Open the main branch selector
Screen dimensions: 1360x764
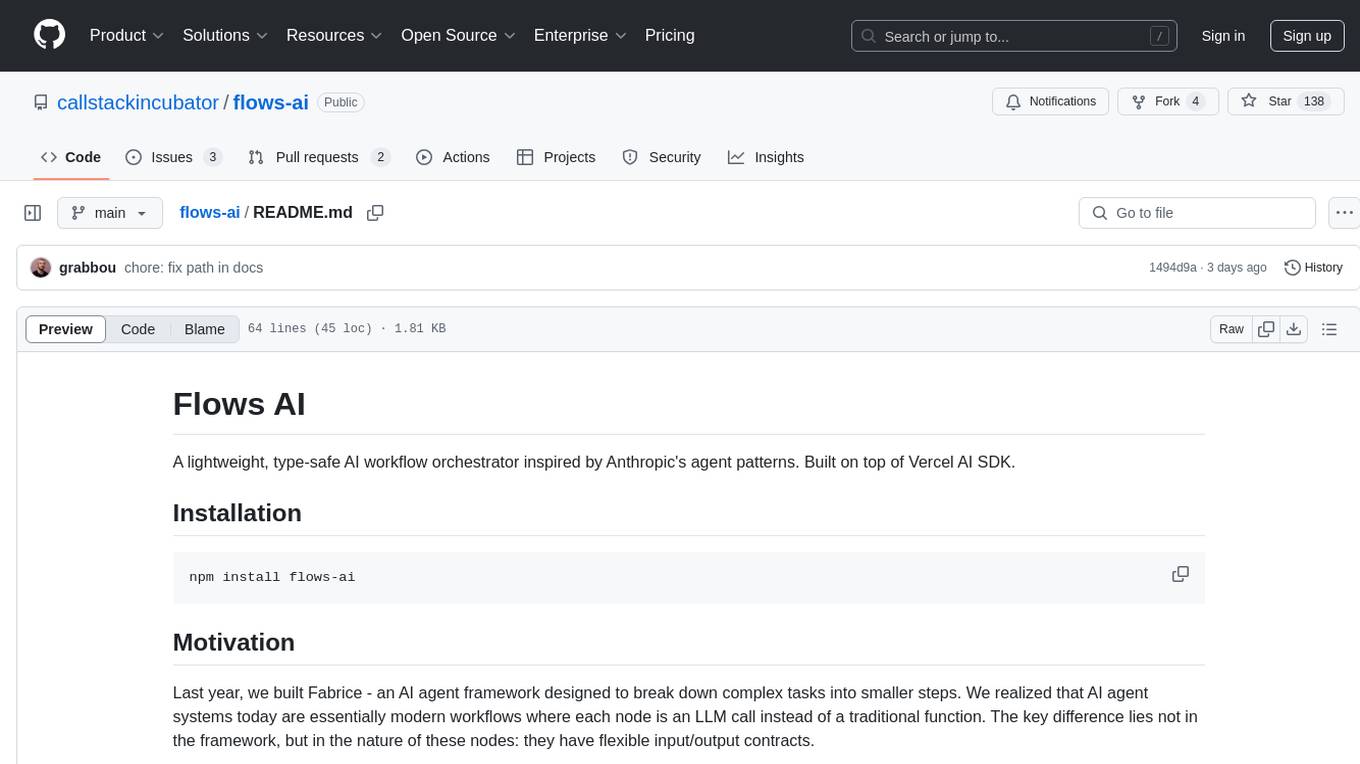pyautogui.click(x=110, y=213)
